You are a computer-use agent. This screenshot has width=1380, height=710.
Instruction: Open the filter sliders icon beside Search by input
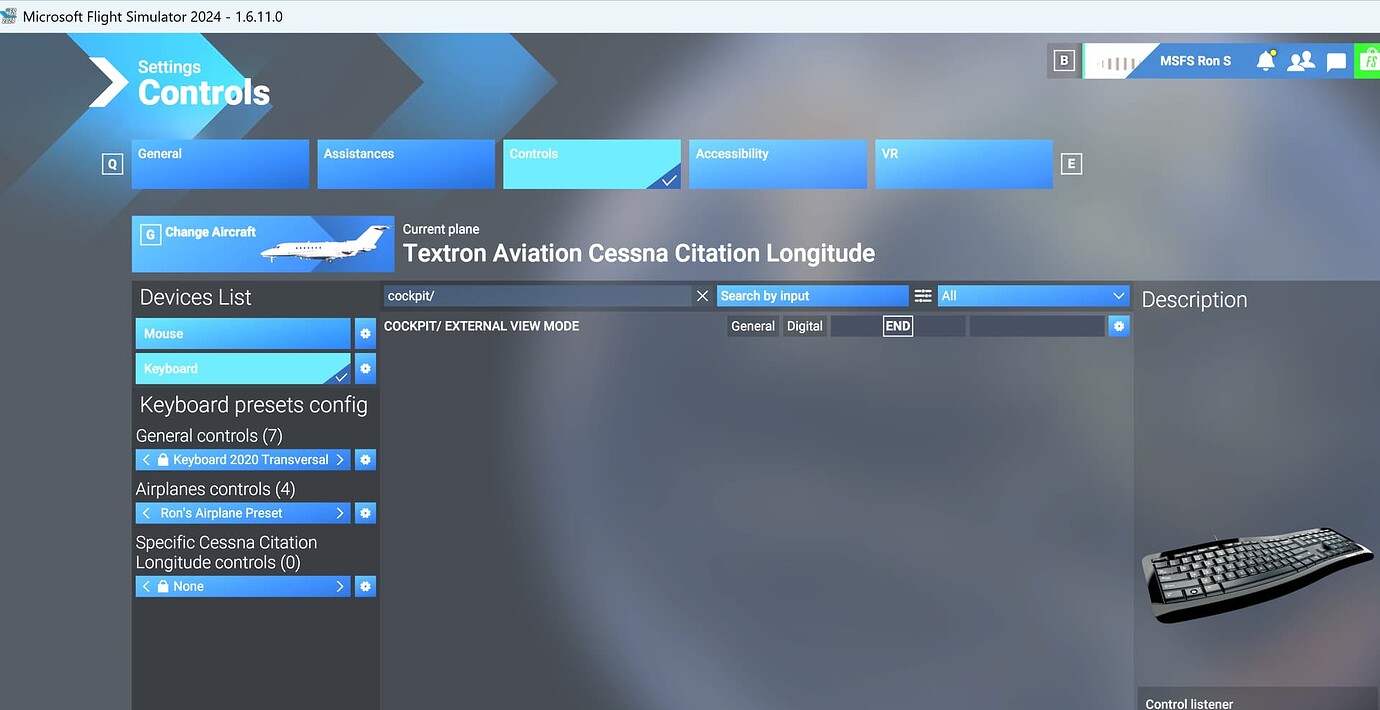[x=923, y=296]
